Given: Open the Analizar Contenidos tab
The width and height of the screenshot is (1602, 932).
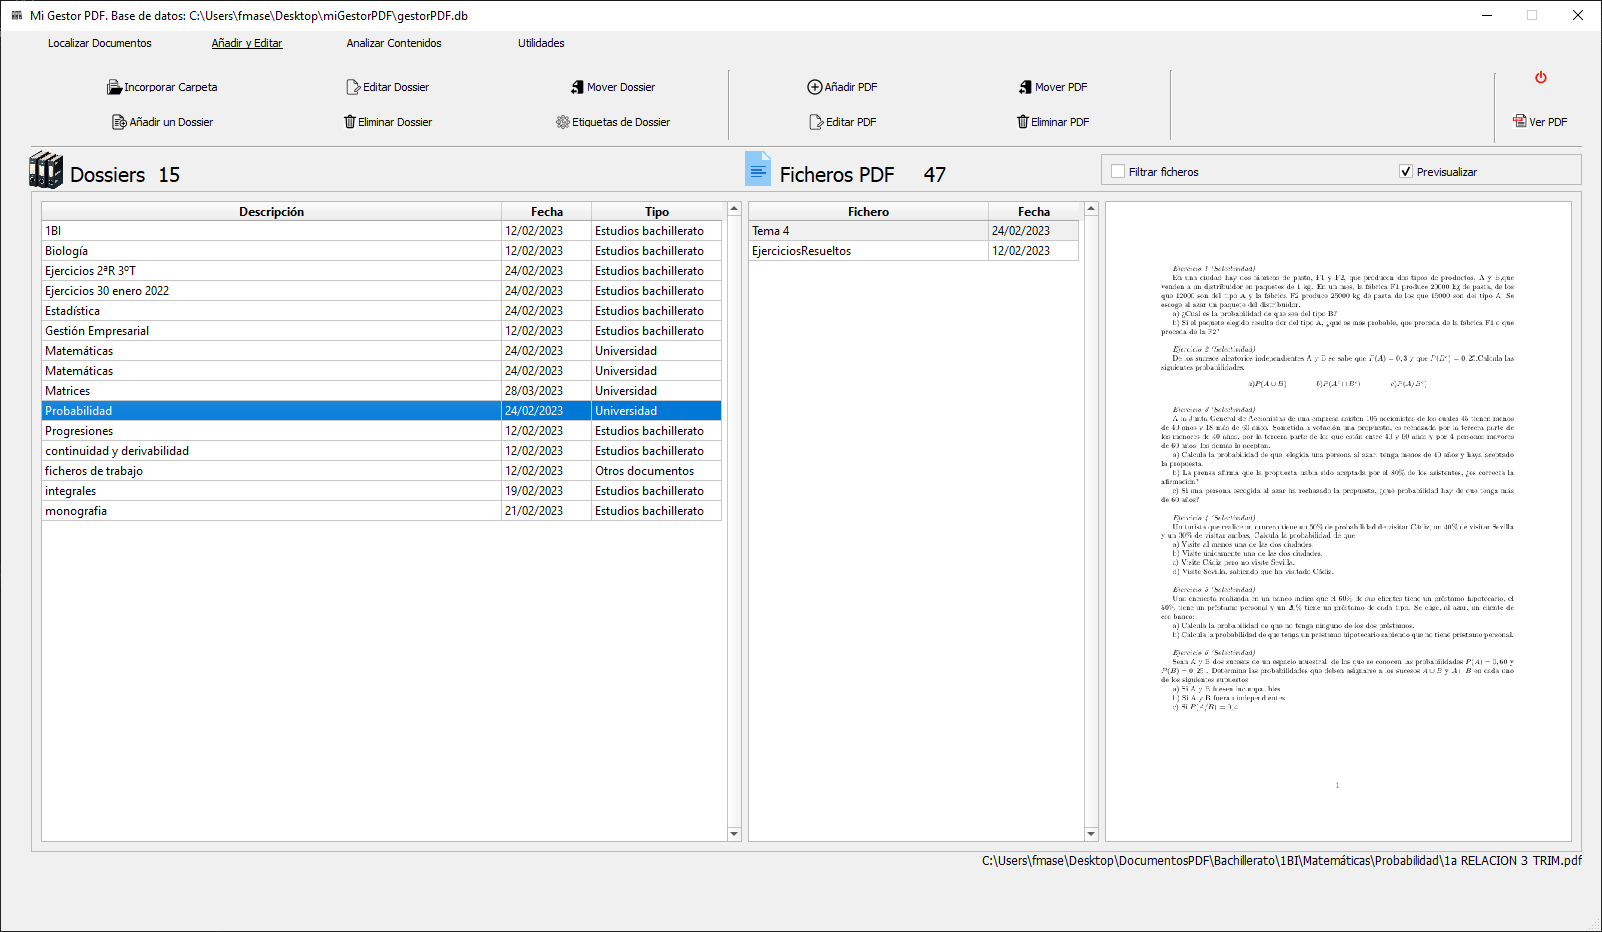Looking at the screenshot, I should coord(393,43).
